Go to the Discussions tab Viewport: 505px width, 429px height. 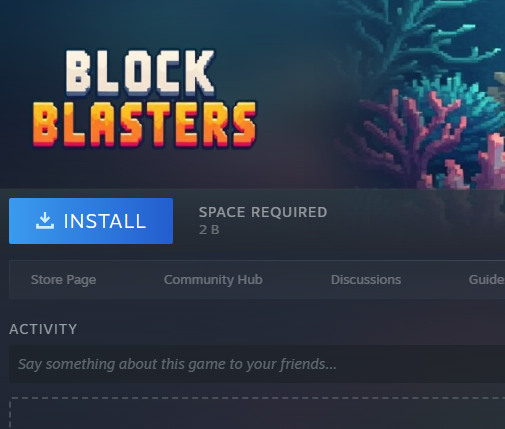tap(366, 279)
